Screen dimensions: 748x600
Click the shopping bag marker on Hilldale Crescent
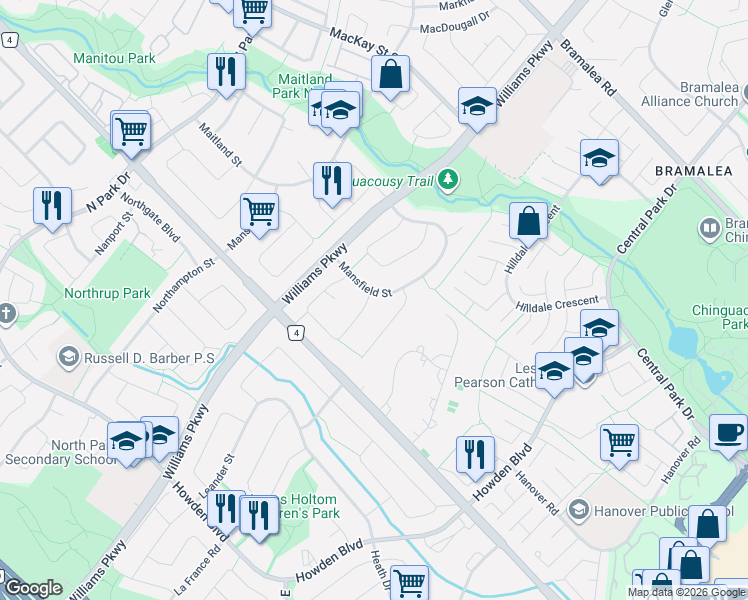click(528, 222)
